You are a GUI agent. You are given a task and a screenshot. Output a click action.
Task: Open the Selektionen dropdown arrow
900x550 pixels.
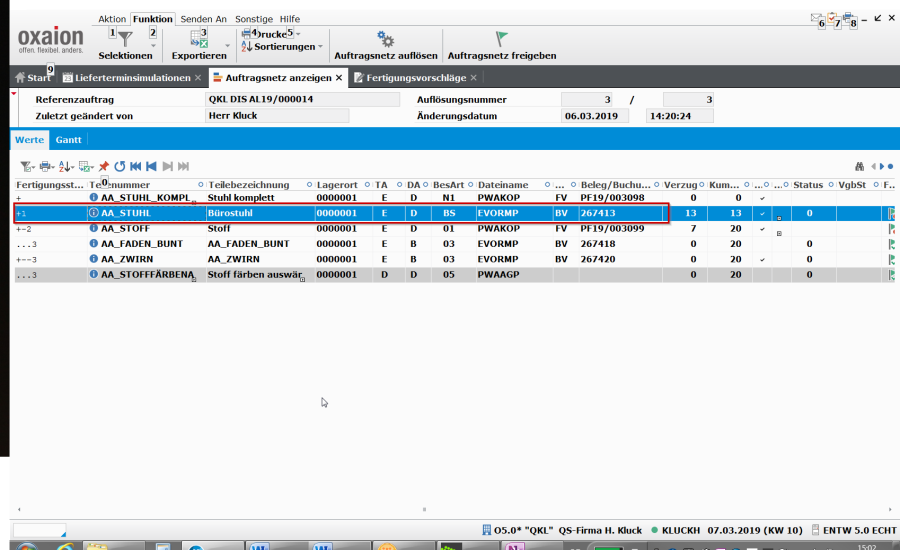pyautogui.click(x=153, y=45)
